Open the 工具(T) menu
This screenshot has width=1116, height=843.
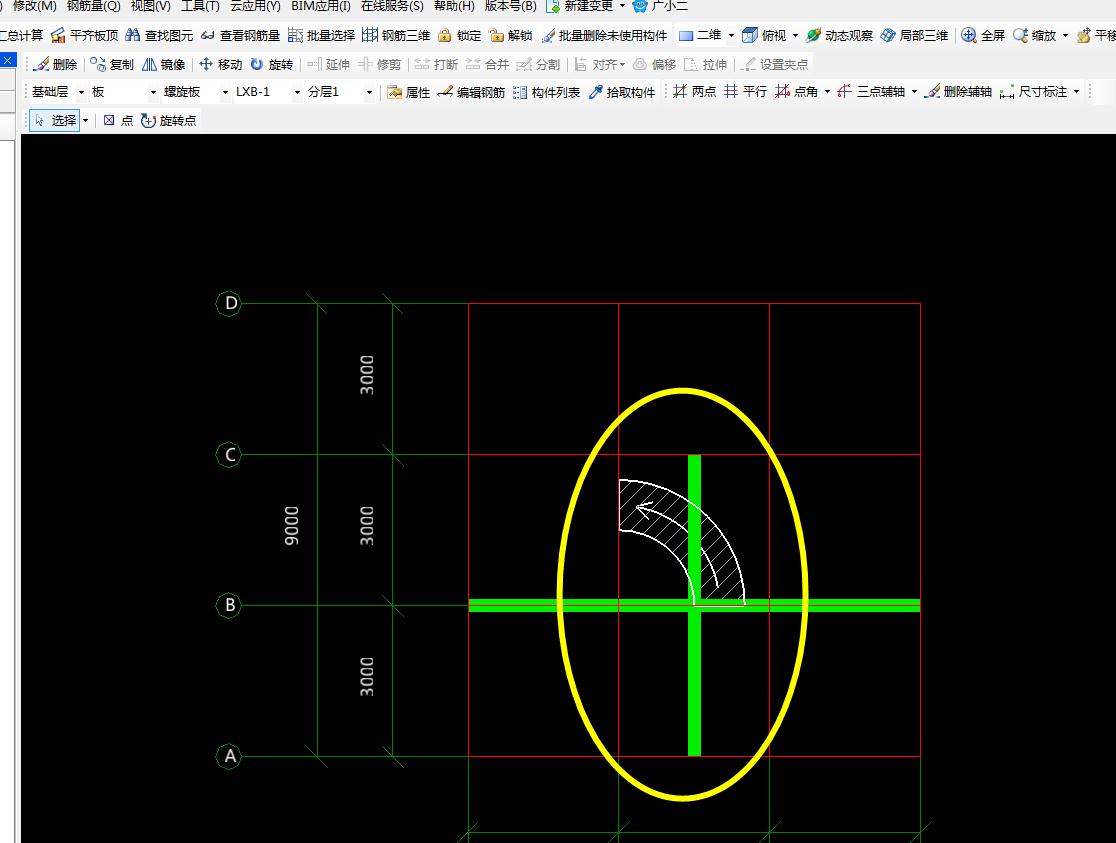tap(200, 6)
